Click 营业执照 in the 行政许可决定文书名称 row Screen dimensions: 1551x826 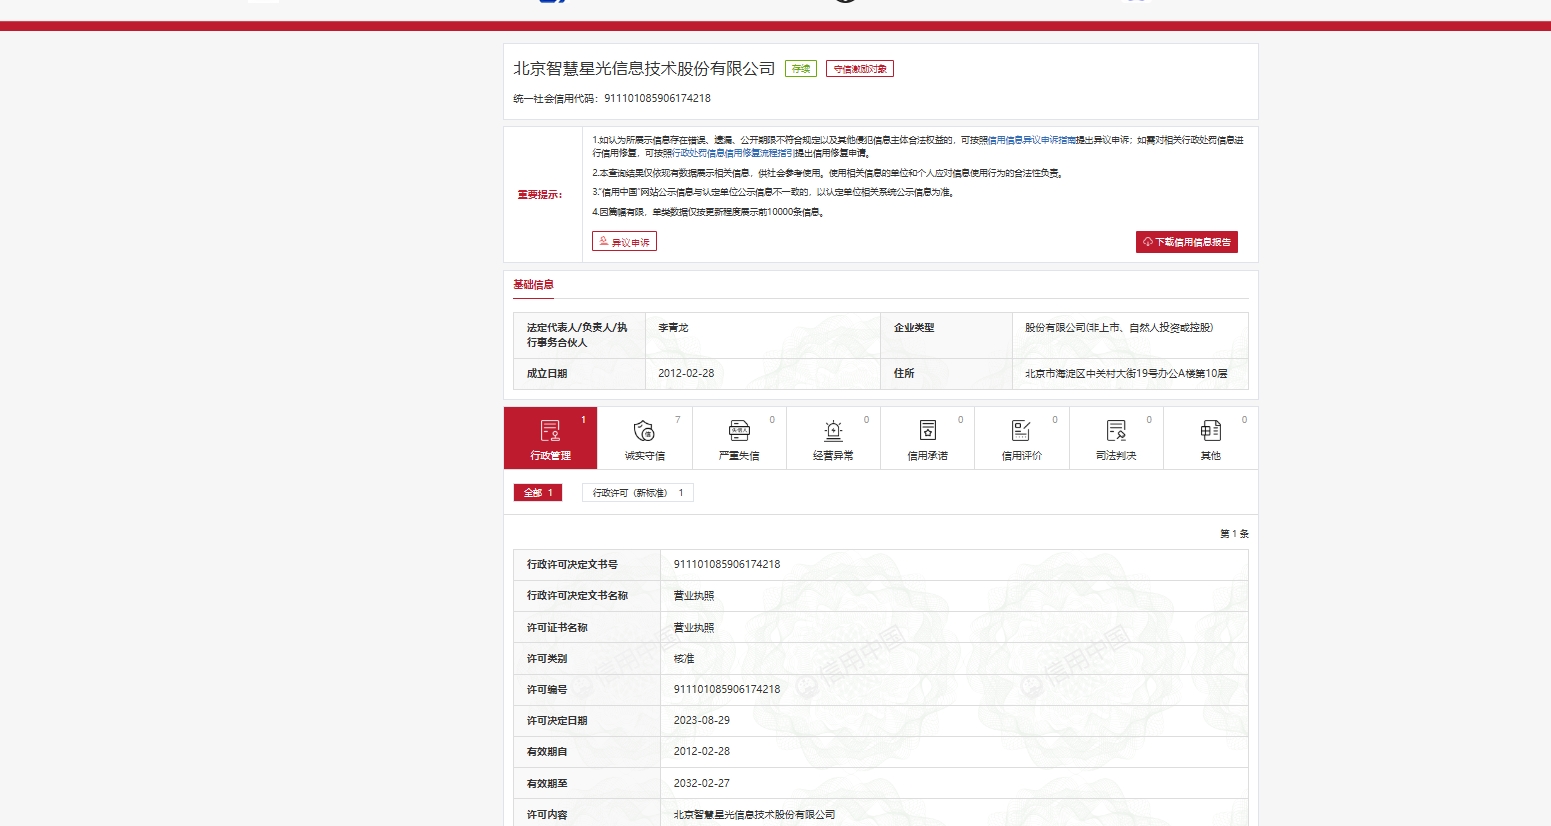(694, 596)
